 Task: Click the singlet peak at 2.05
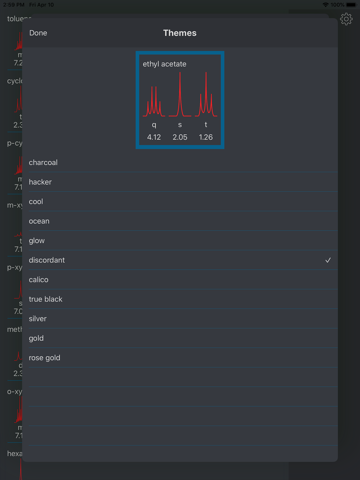(180, 94)
